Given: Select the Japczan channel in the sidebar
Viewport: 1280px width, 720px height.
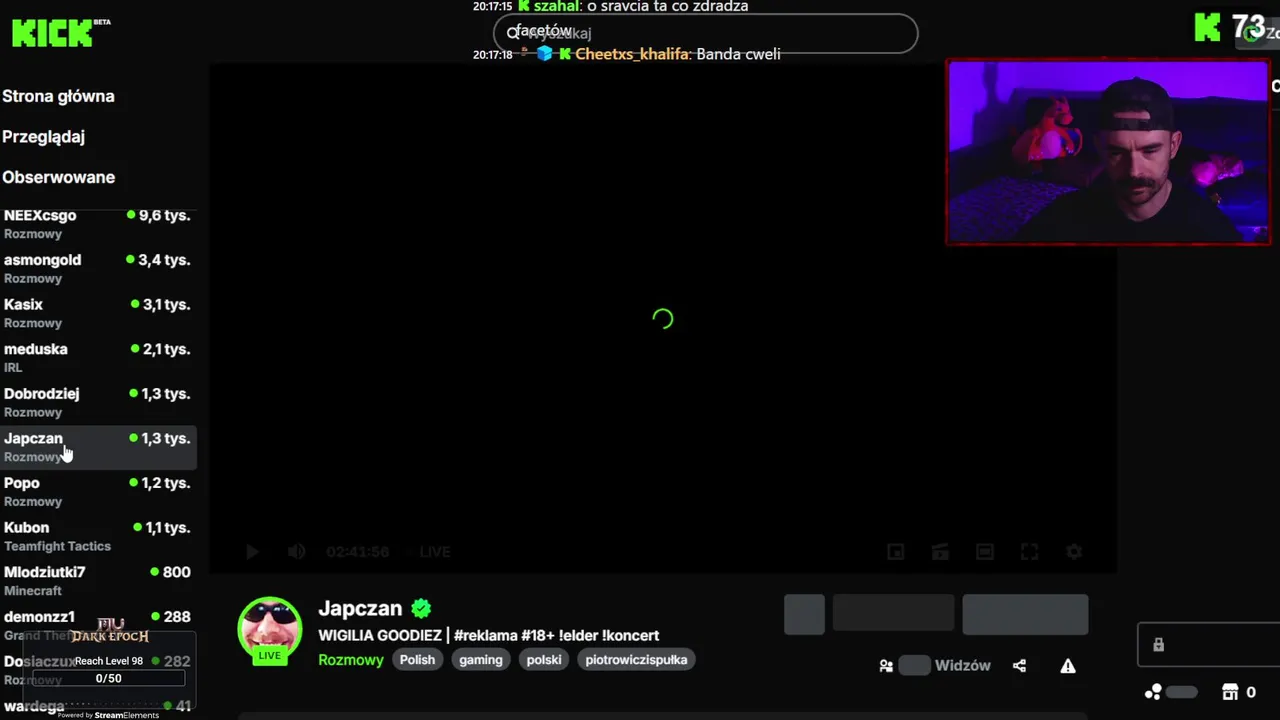Looking at the screenshot, I should pos(98,447).
